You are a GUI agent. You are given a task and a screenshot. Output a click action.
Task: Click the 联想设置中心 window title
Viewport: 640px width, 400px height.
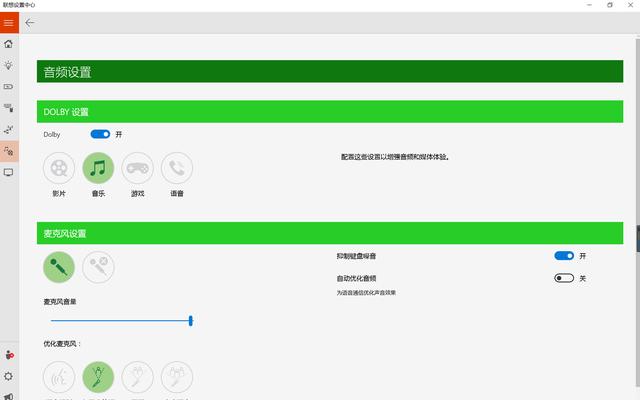click(x=19, y=5)
